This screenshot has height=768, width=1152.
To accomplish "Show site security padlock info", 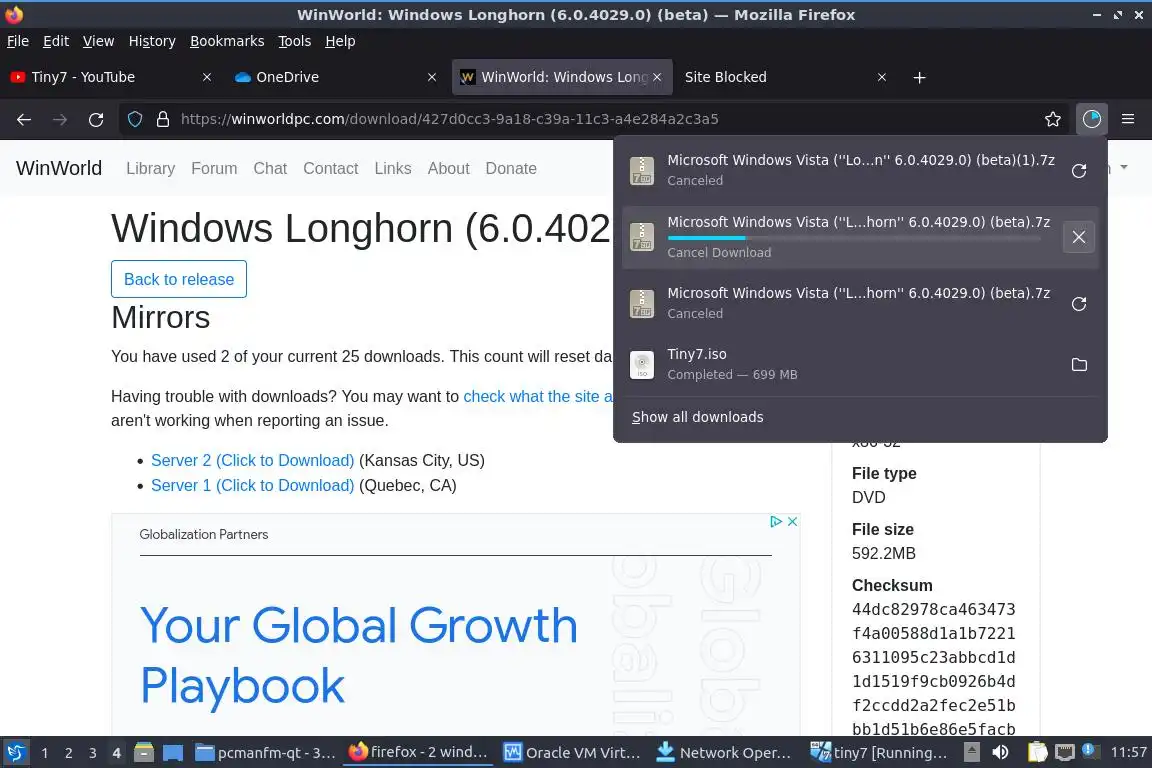I will (163, 119).
